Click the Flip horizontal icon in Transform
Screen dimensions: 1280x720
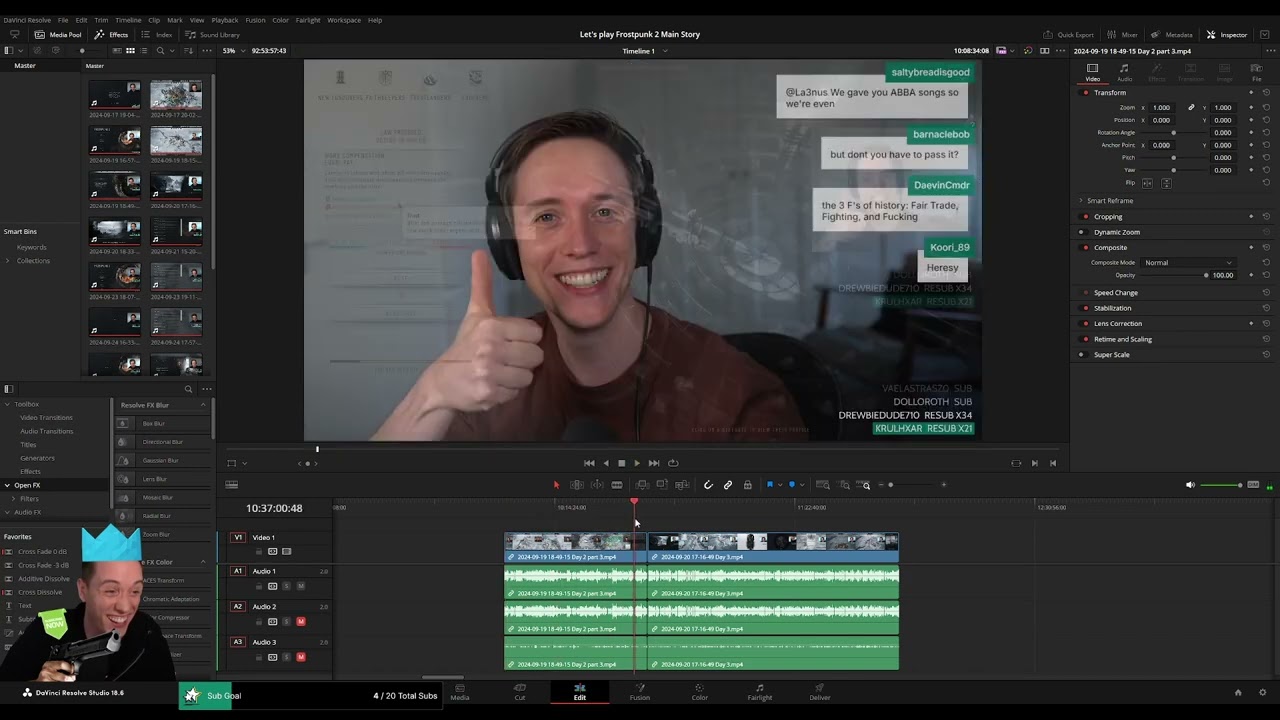(1147, 183)
